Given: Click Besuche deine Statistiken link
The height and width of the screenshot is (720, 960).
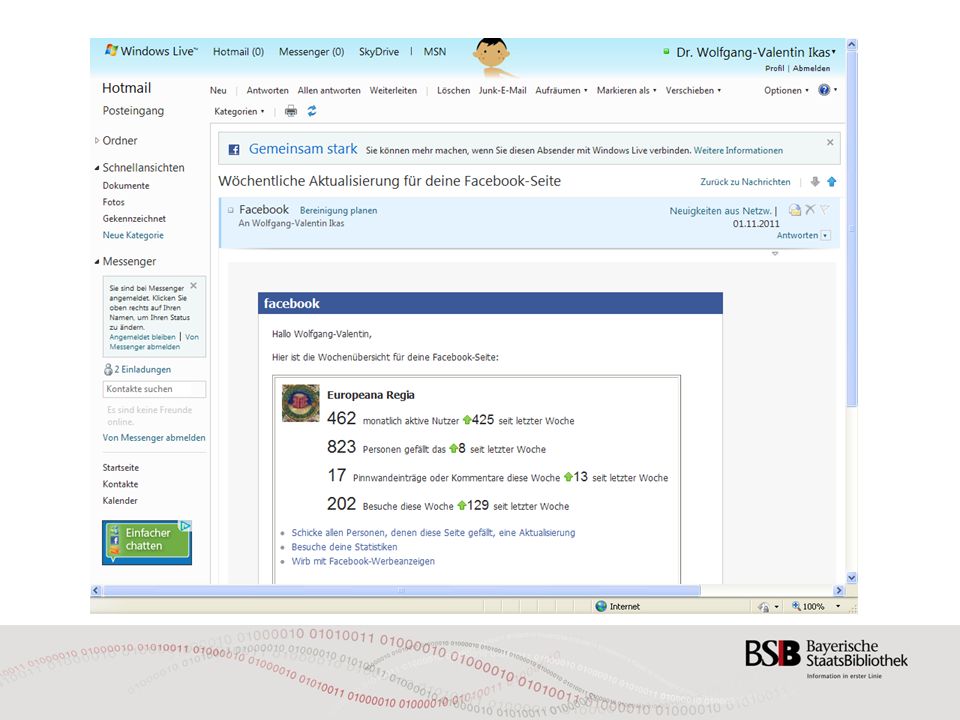Looking at the screenshot, I should click(x=344, y=547).
